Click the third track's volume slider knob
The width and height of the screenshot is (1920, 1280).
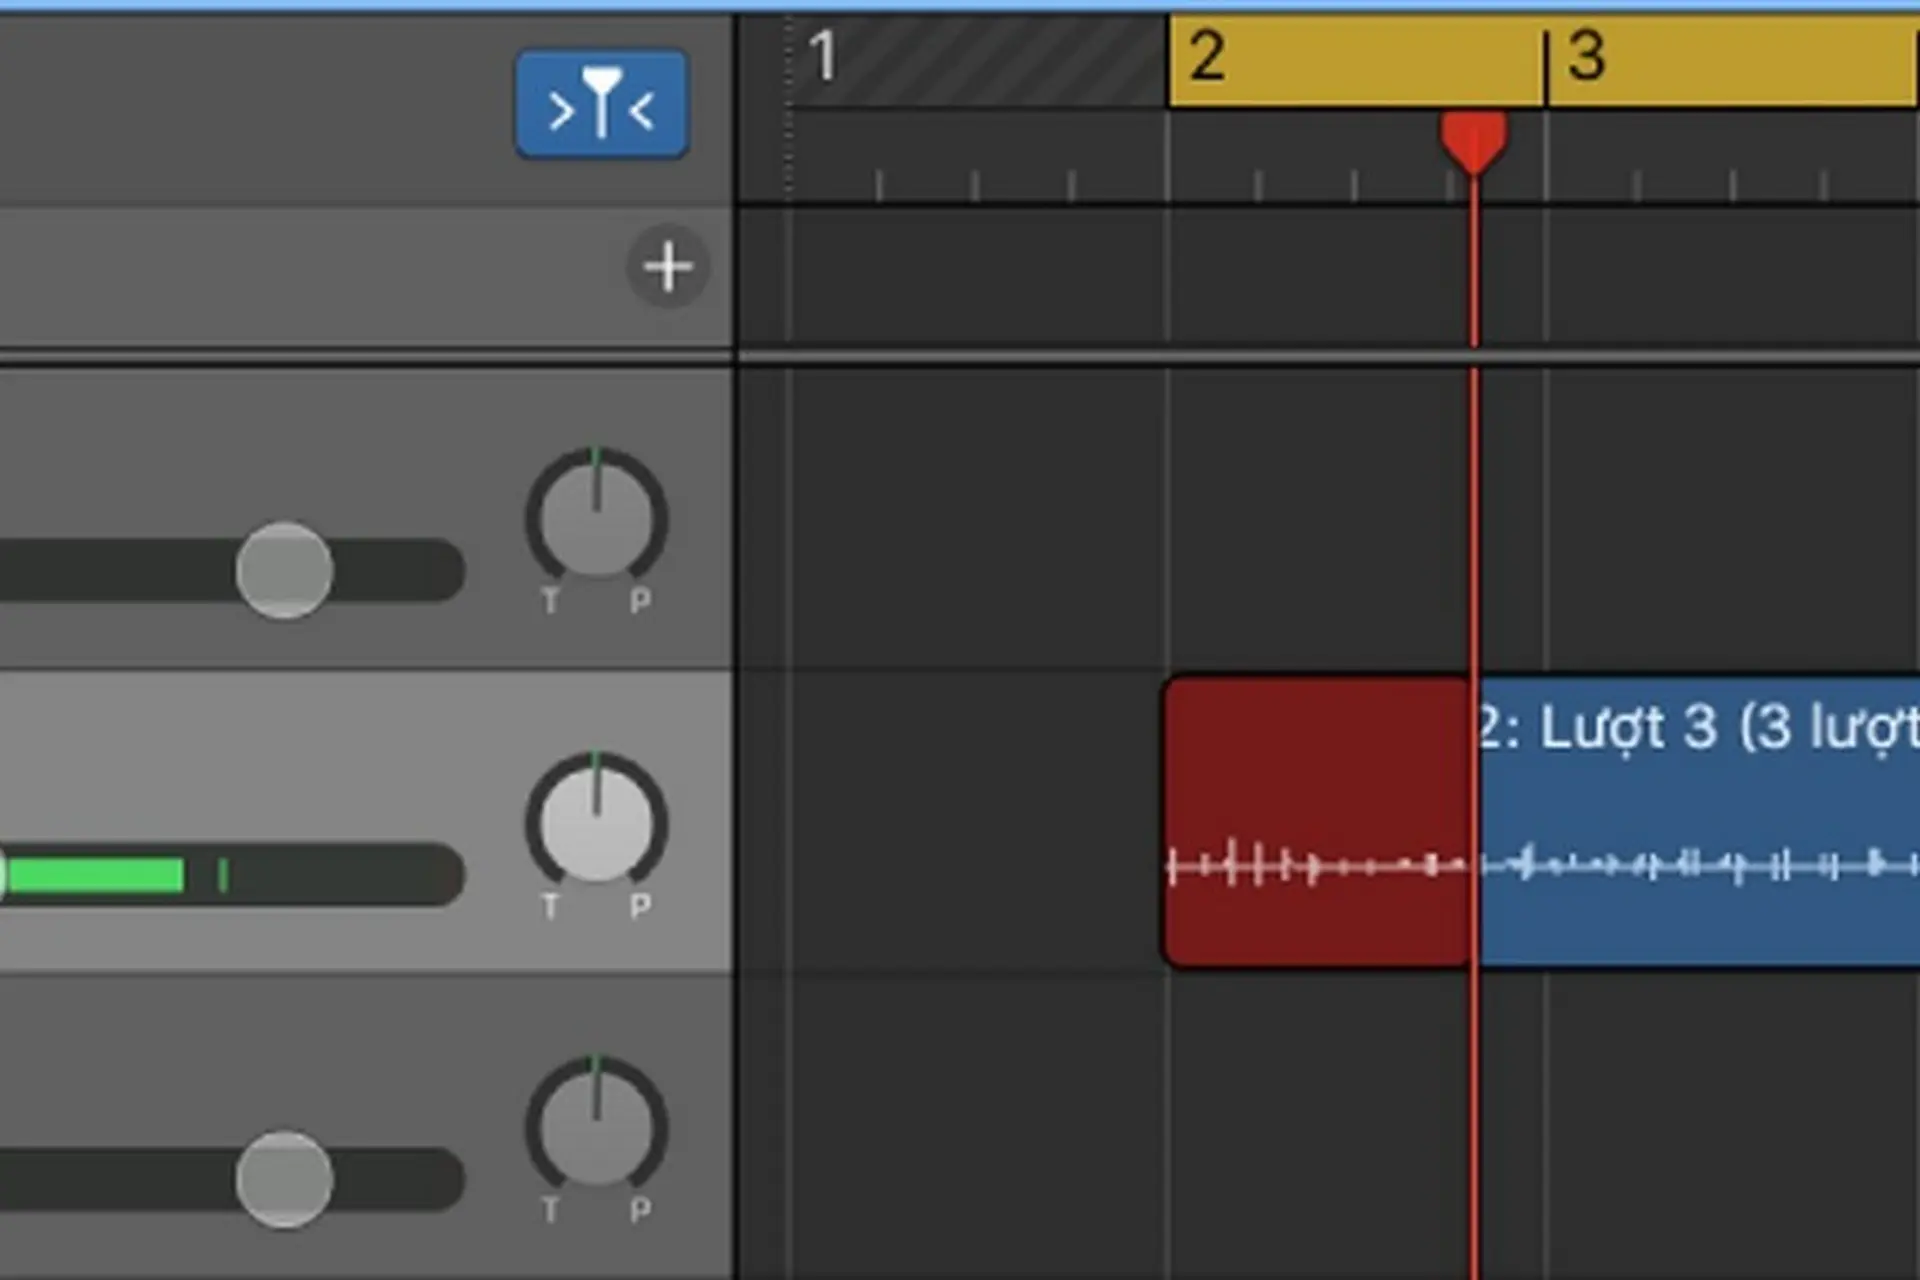click(284, 1179)
